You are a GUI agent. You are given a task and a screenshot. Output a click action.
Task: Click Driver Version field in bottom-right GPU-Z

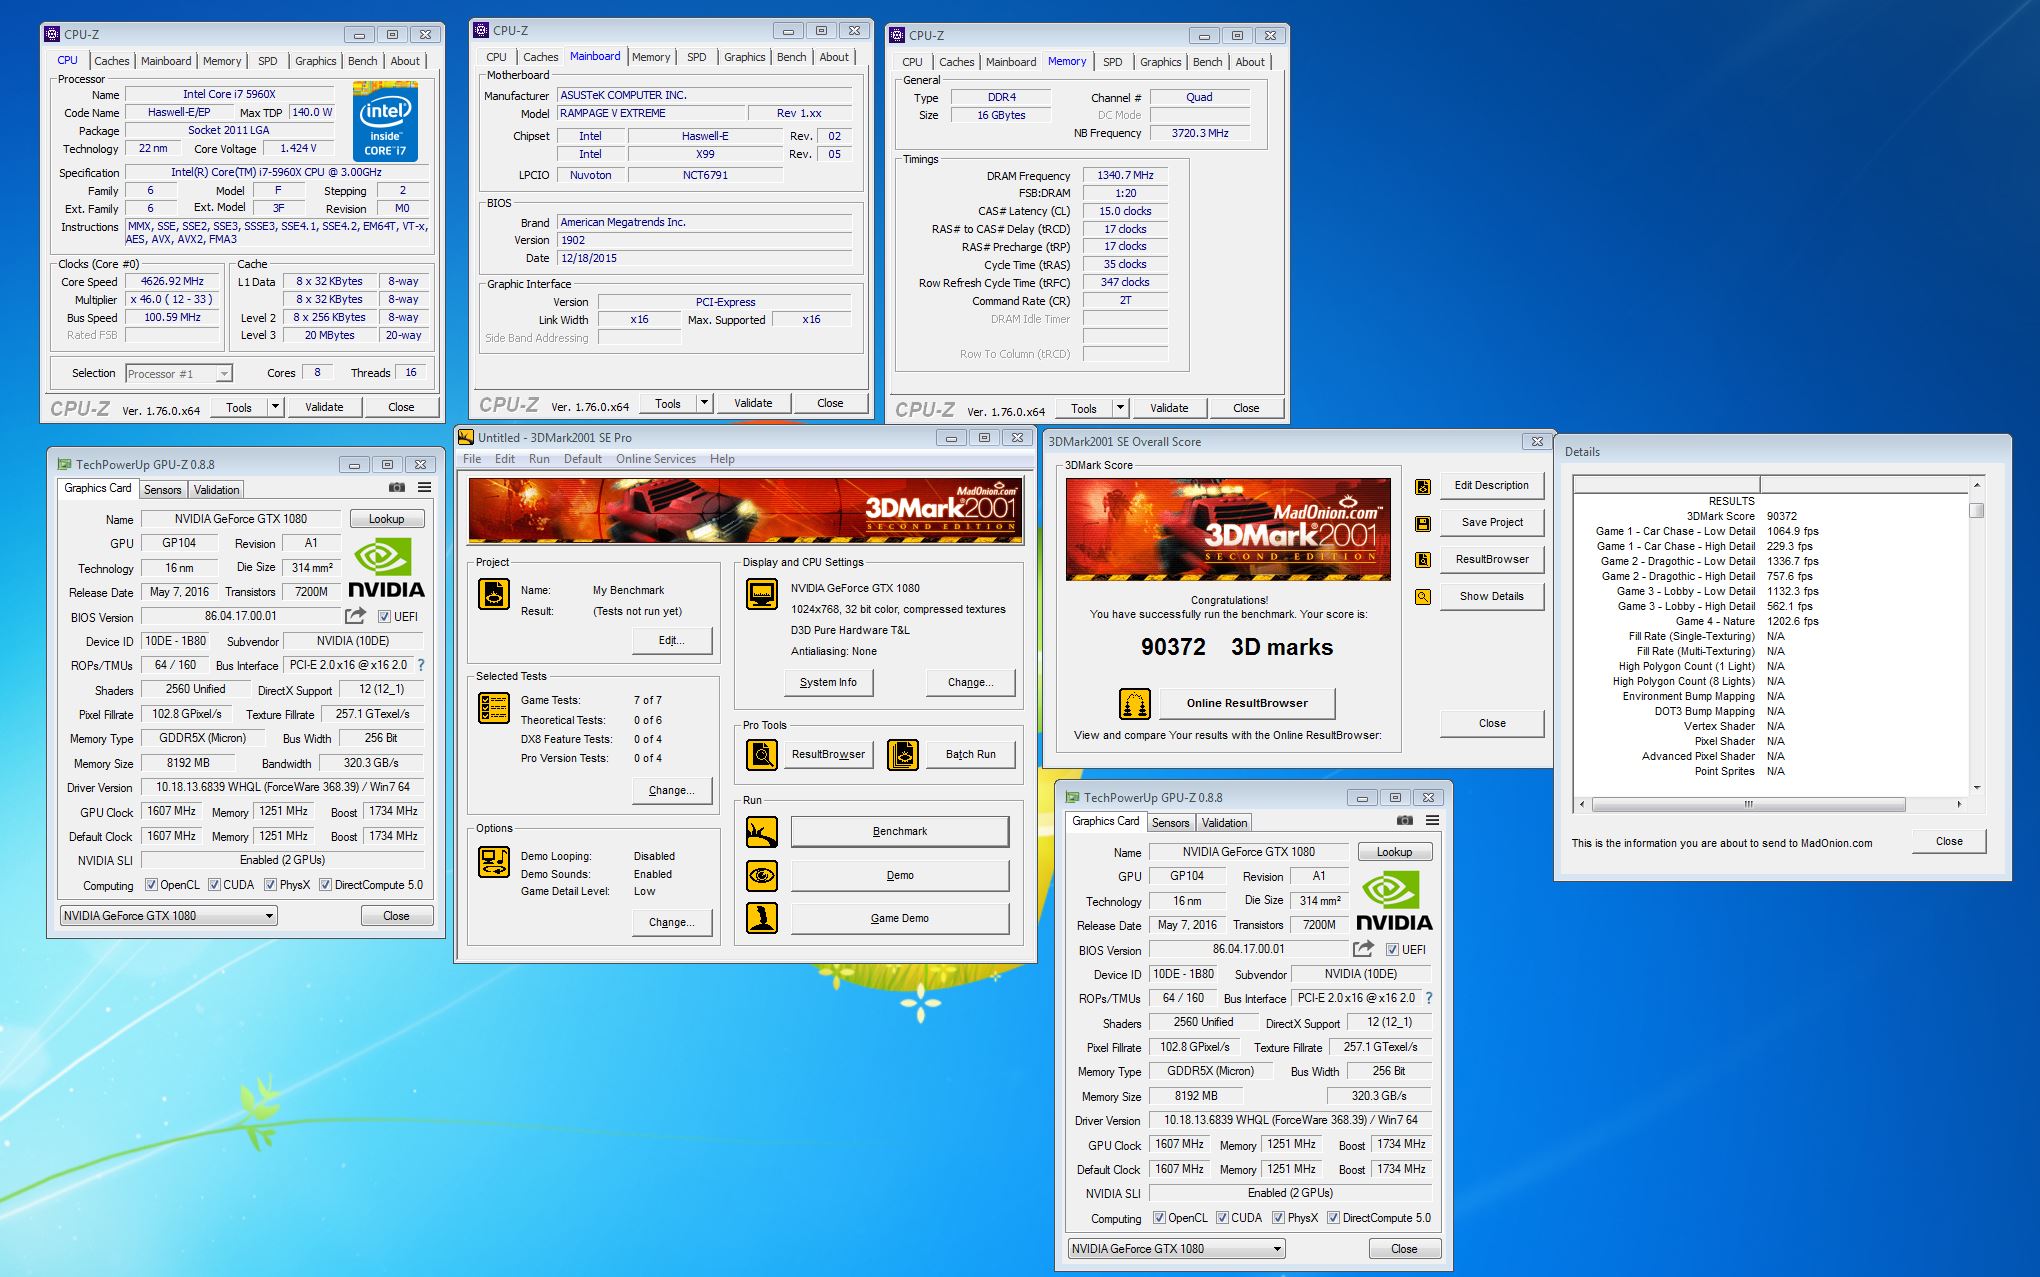click(1291, 1120)
